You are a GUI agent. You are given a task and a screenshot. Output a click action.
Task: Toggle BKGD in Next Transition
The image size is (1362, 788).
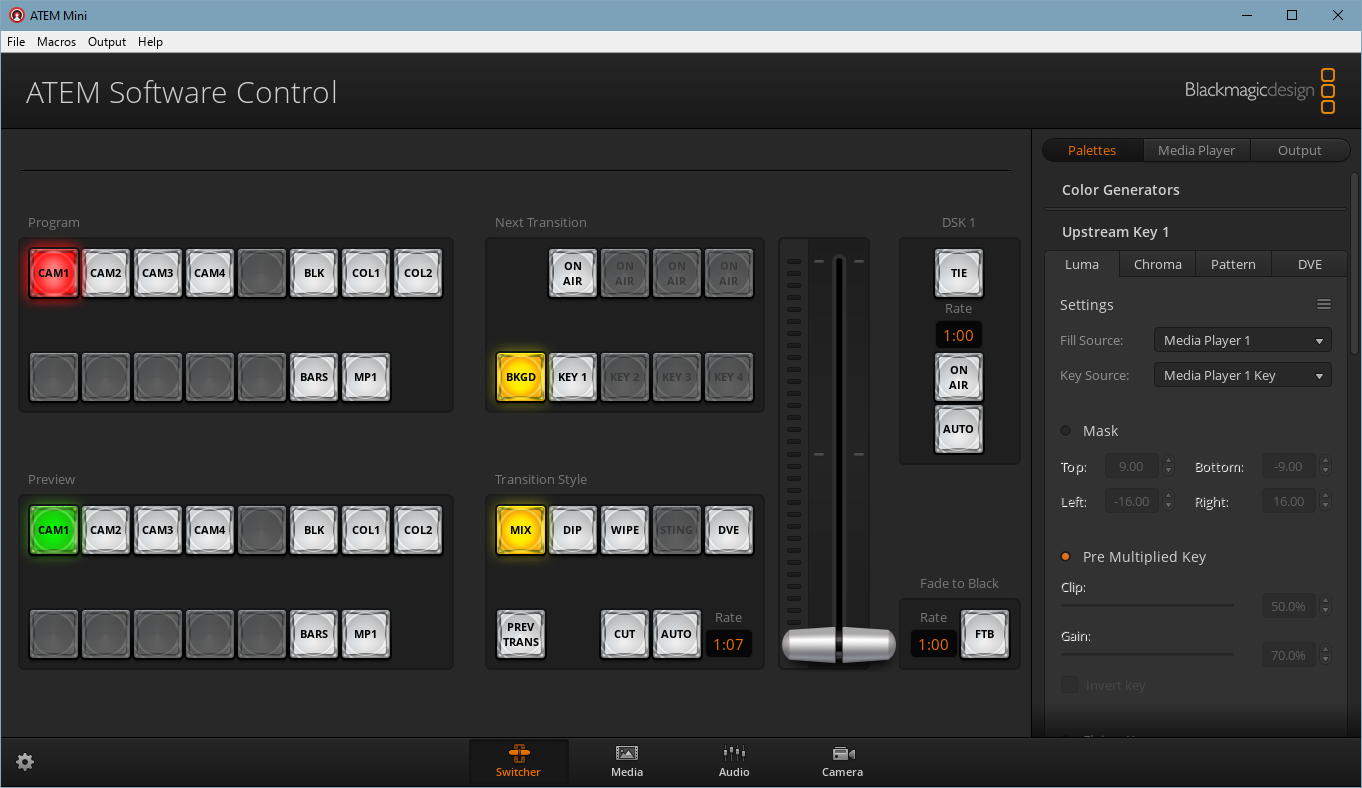click(521, 377)
